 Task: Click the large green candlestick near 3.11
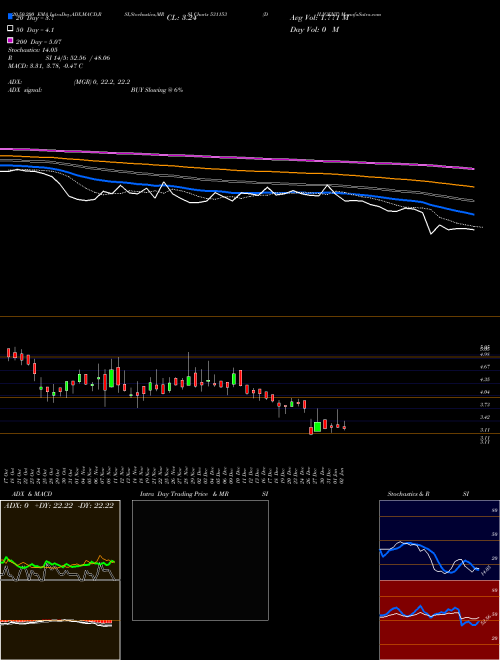(x=317, y=426)
